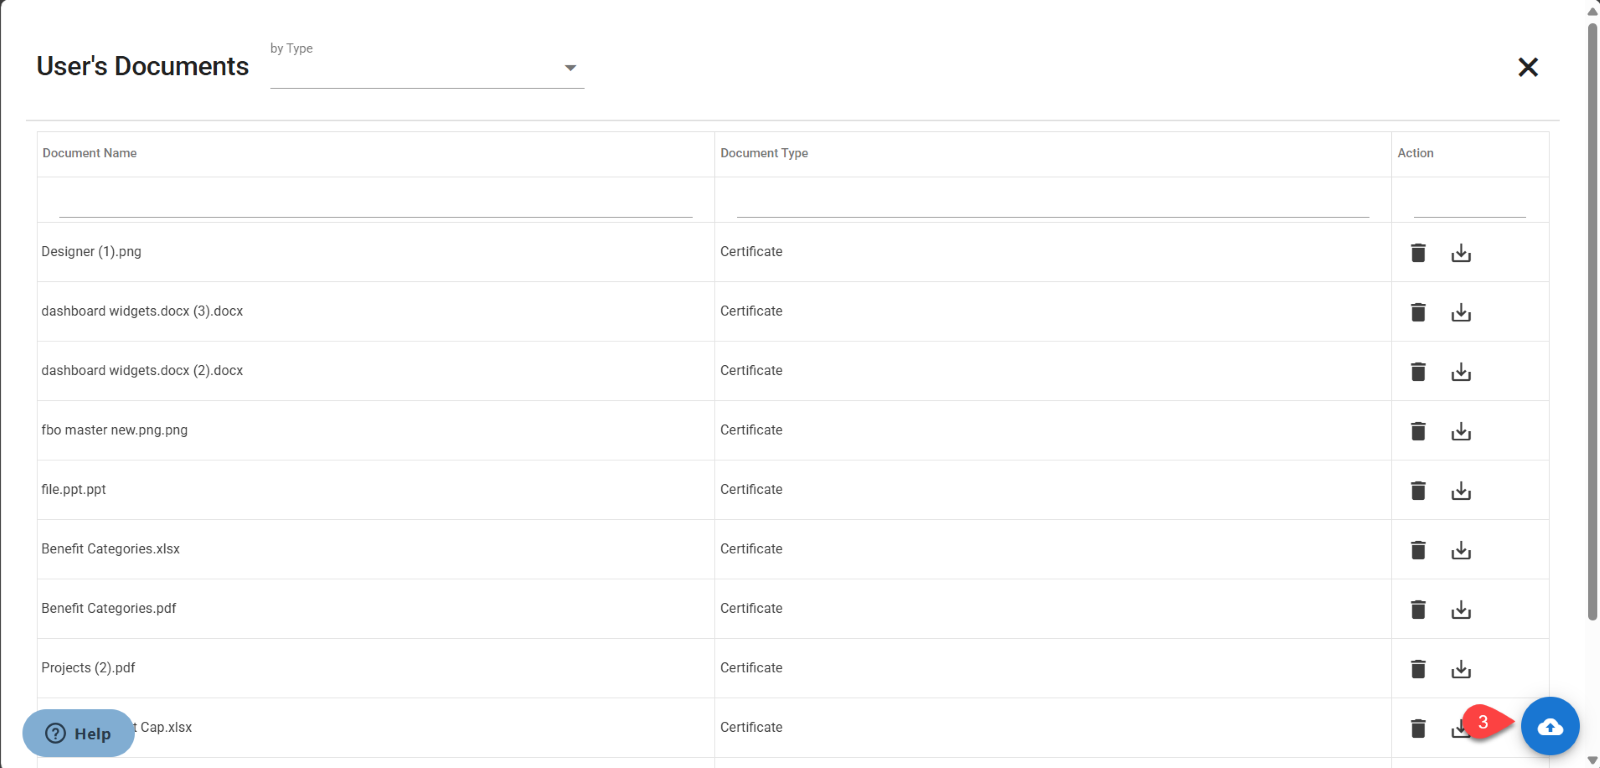Screen dimensions: 1600x768
Task: Delete Benefit Categories.xlsx document
Action: point(1418,550)
